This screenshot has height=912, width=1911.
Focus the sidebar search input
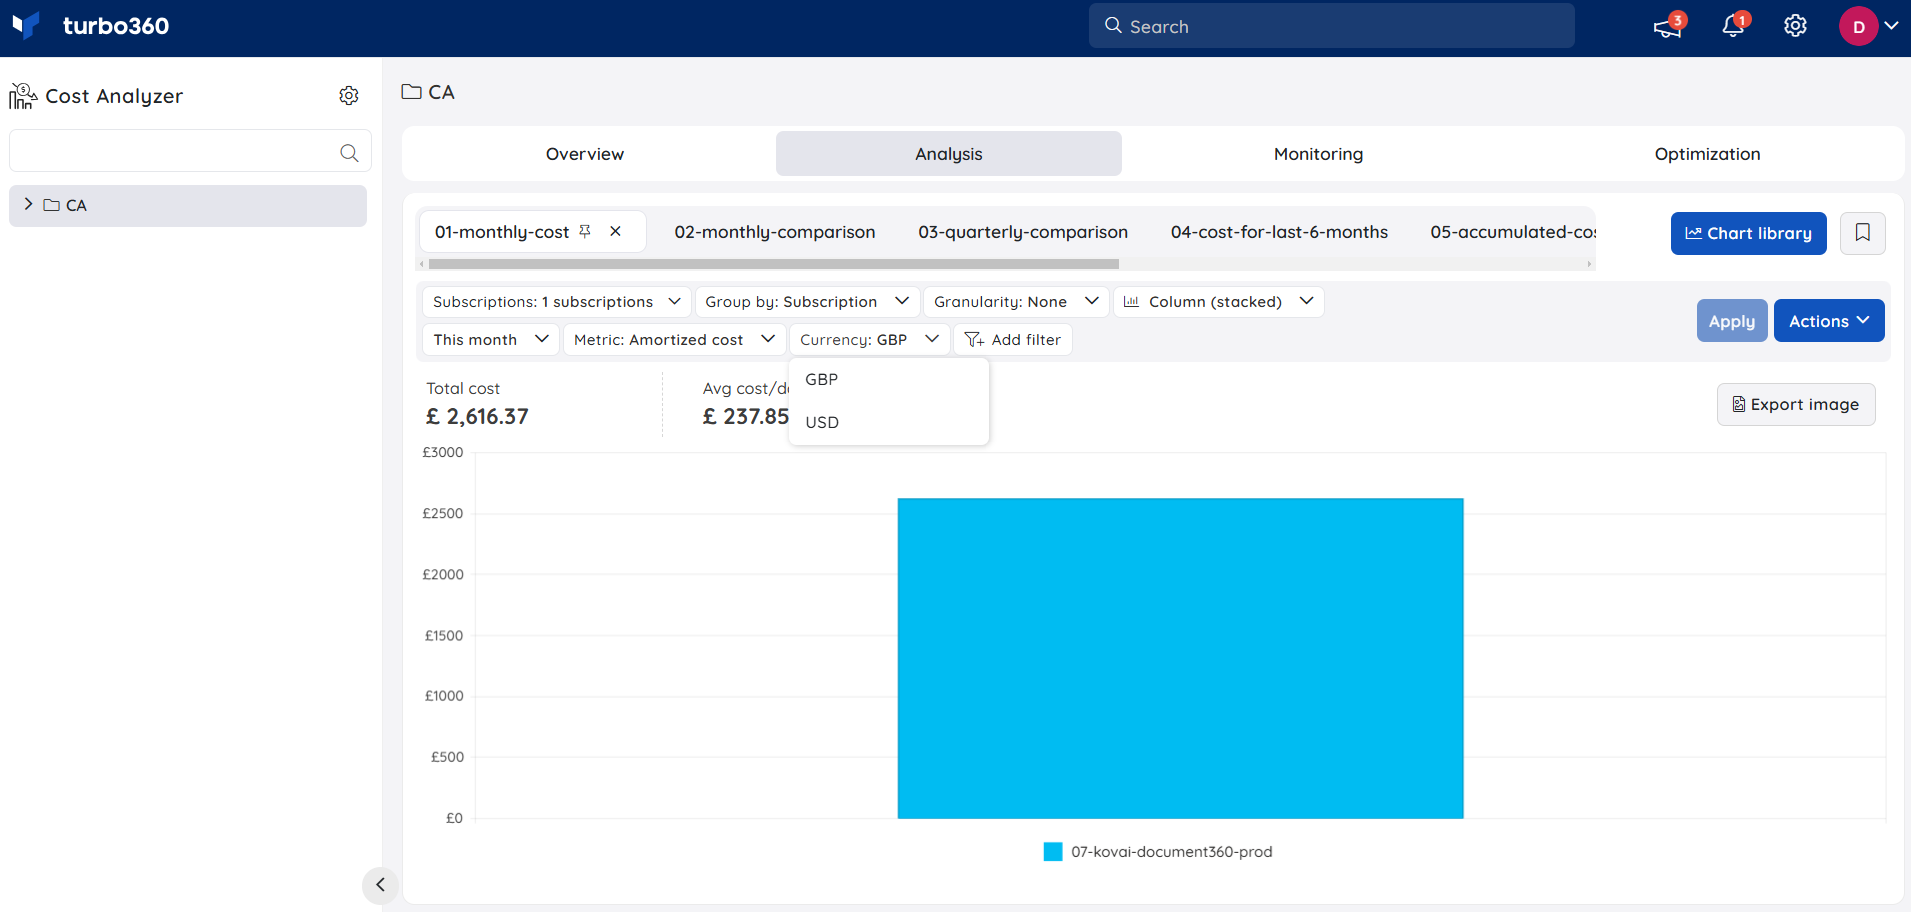190,151
